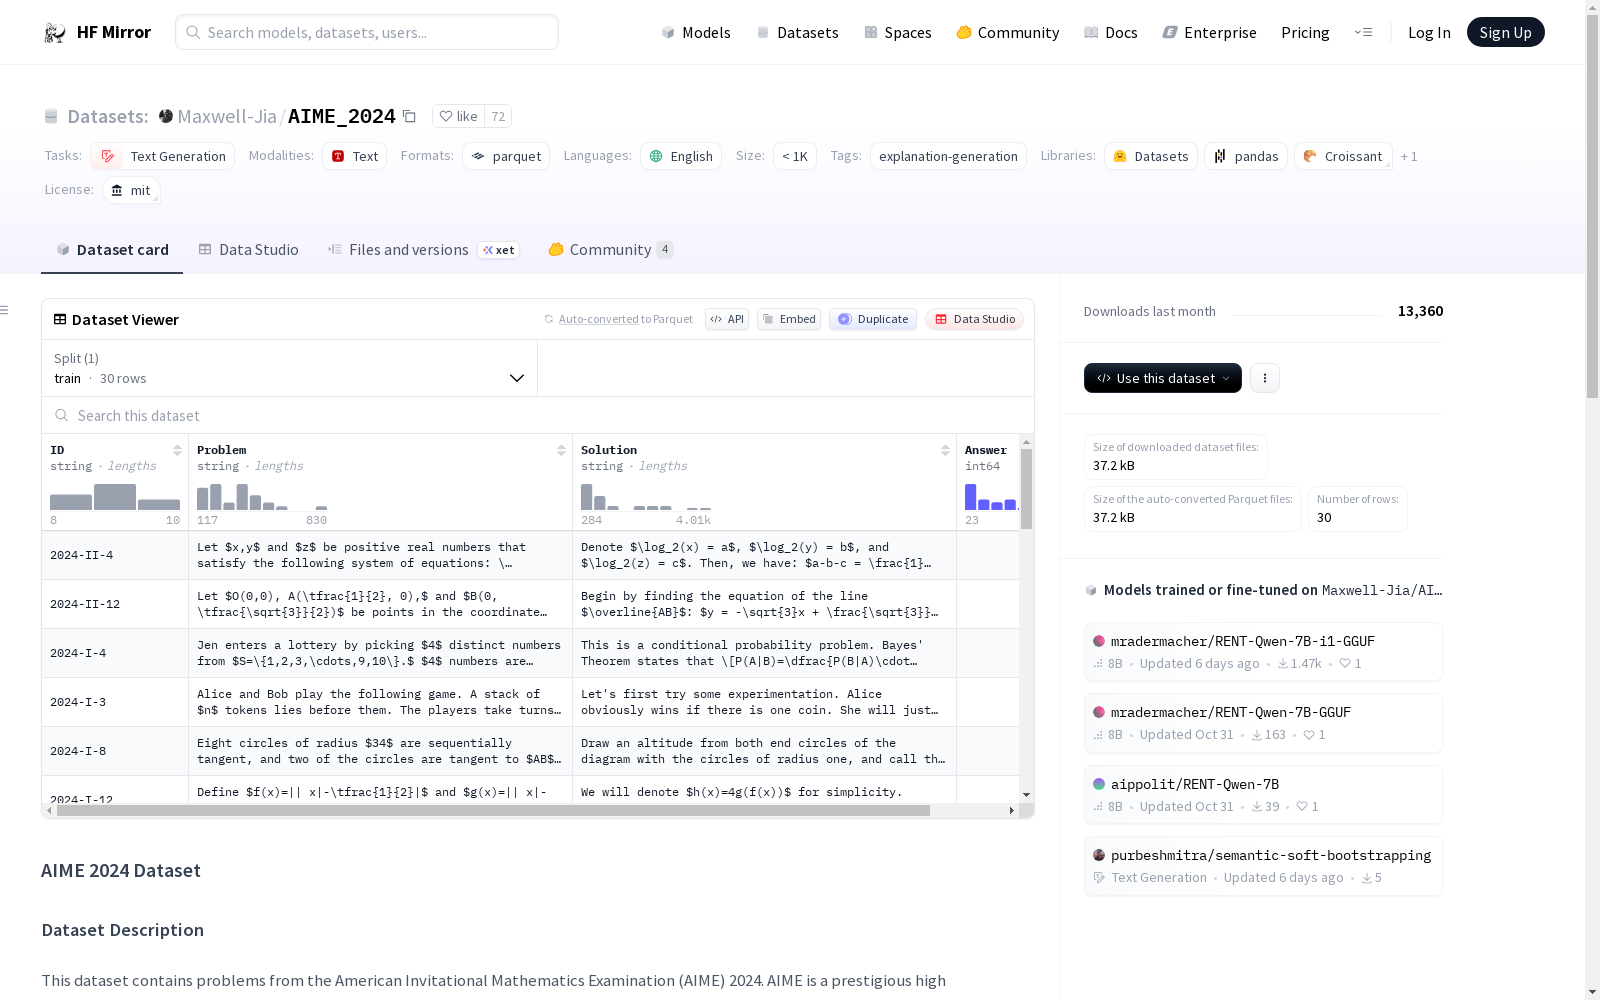
Task: Sort the Problem column
Action: [561, 450]
